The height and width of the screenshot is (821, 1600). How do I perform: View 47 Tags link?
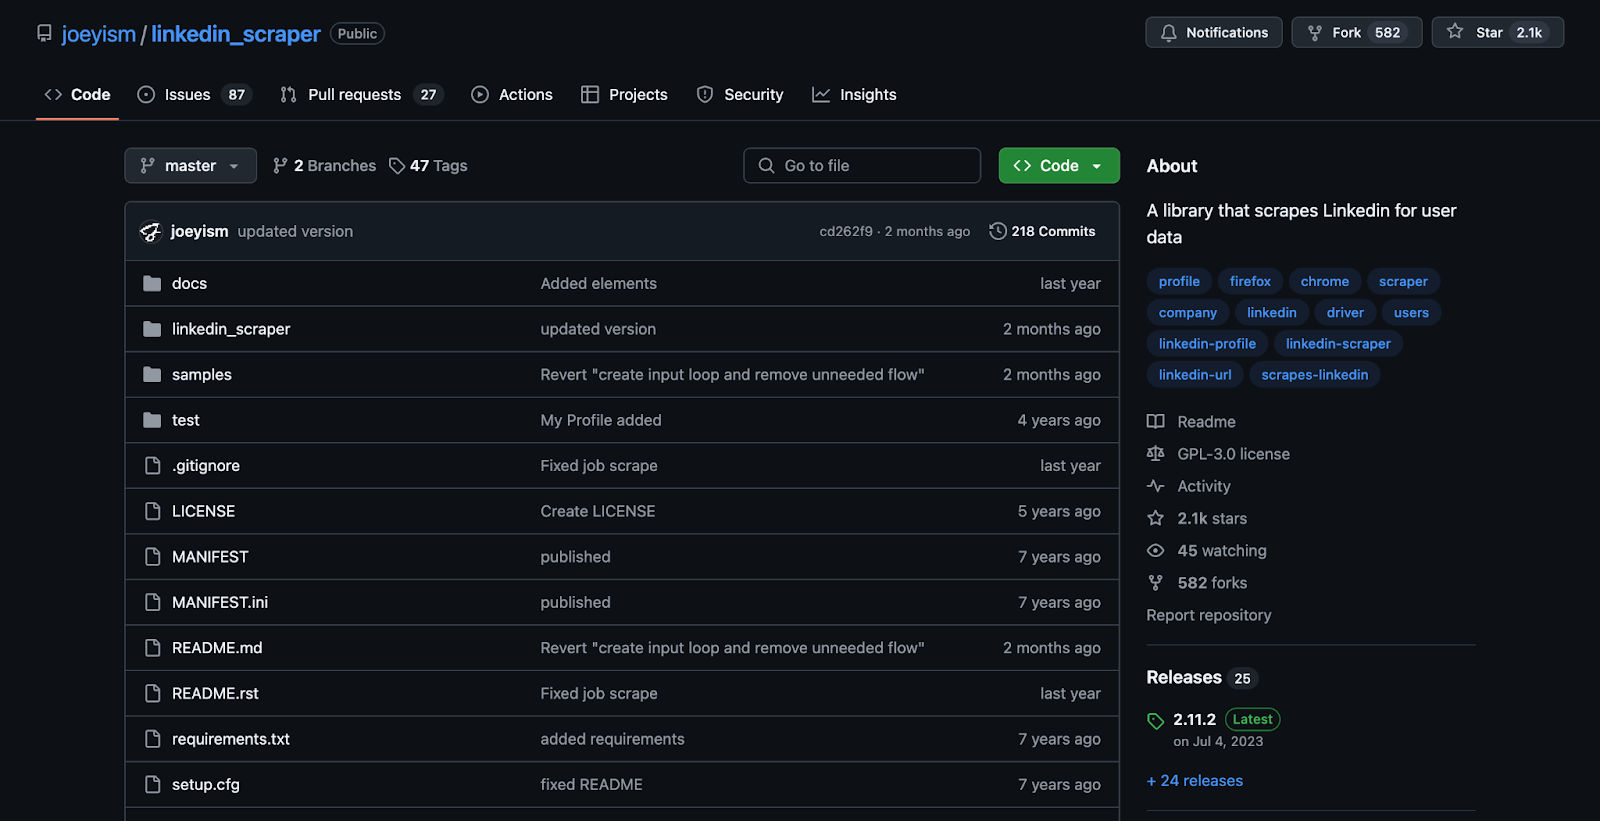pyautogui.click(x=428, y=166)
